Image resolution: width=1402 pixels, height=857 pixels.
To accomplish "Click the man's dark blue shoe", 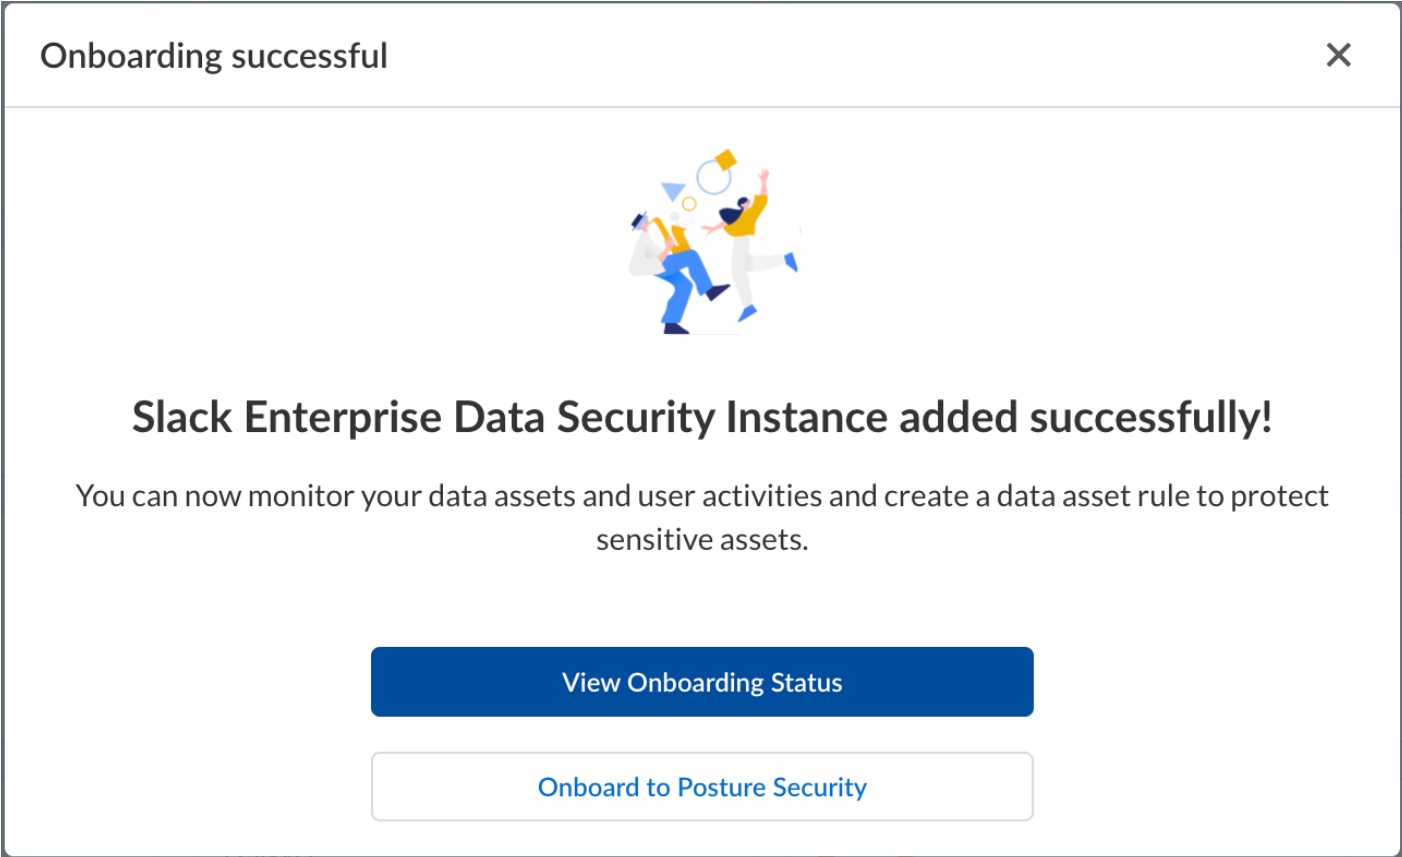I will (718, 292).
